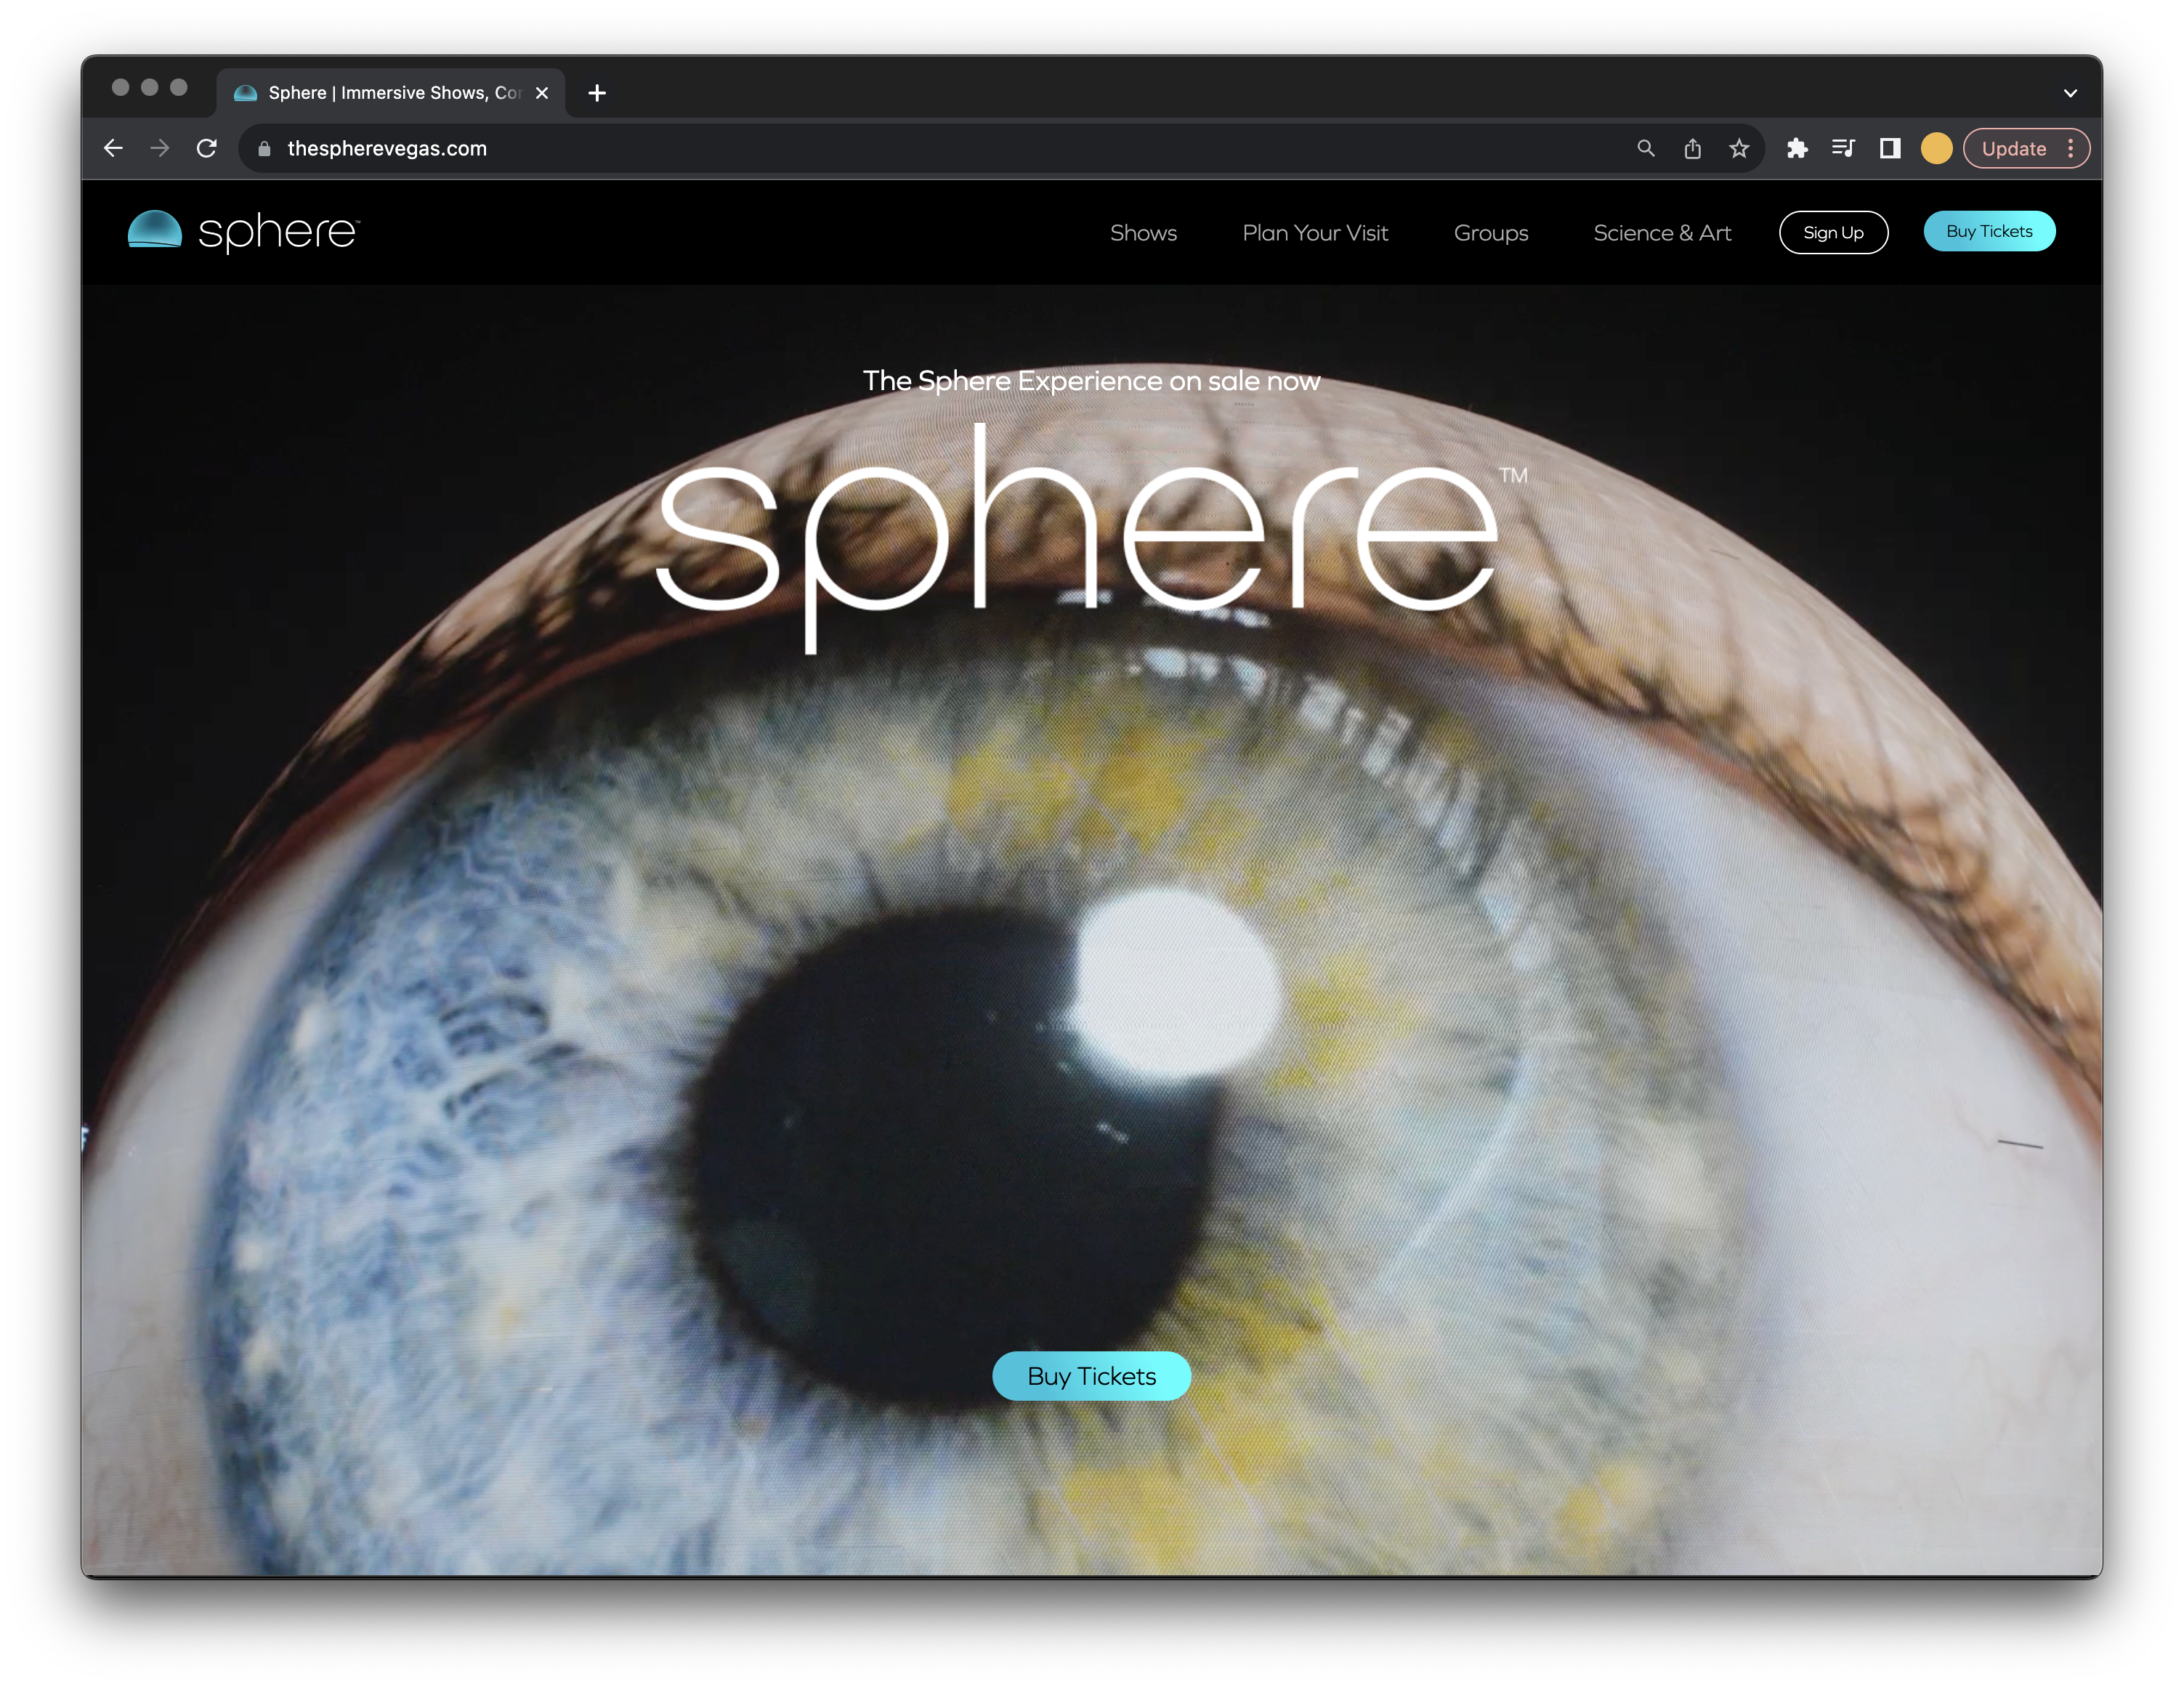Image resolution: width=2184 pixels, height=1687 pixels.
Task: Toggle the browser side panel
Action: coord(1890,148)
